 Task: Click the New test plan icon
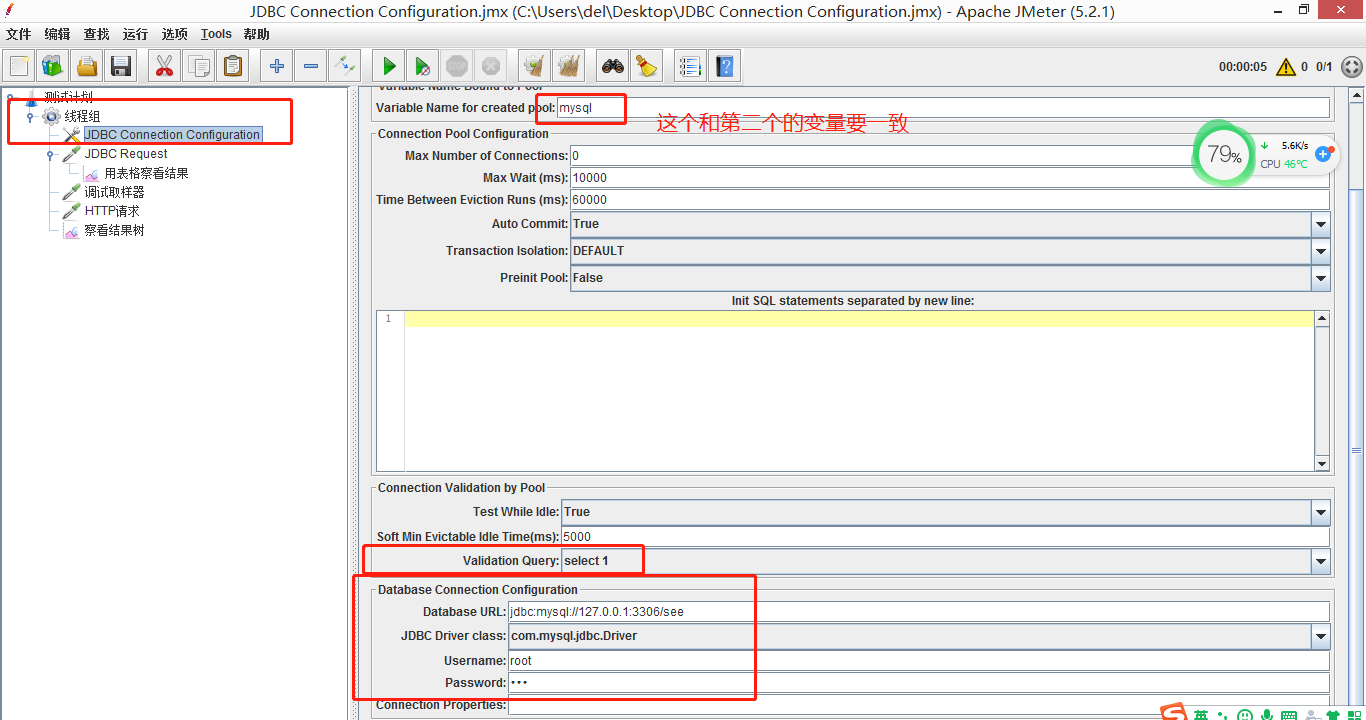[19, 67]
